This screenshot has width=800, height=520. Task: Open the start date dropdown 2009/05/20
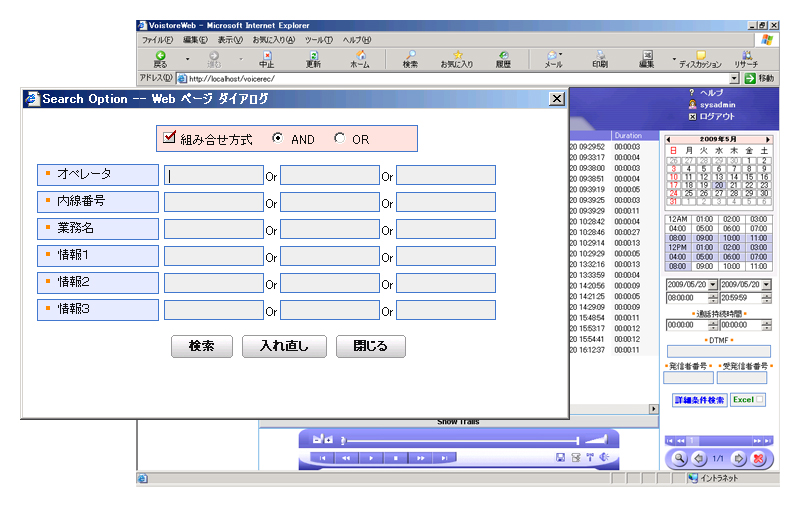coord(712,285)
